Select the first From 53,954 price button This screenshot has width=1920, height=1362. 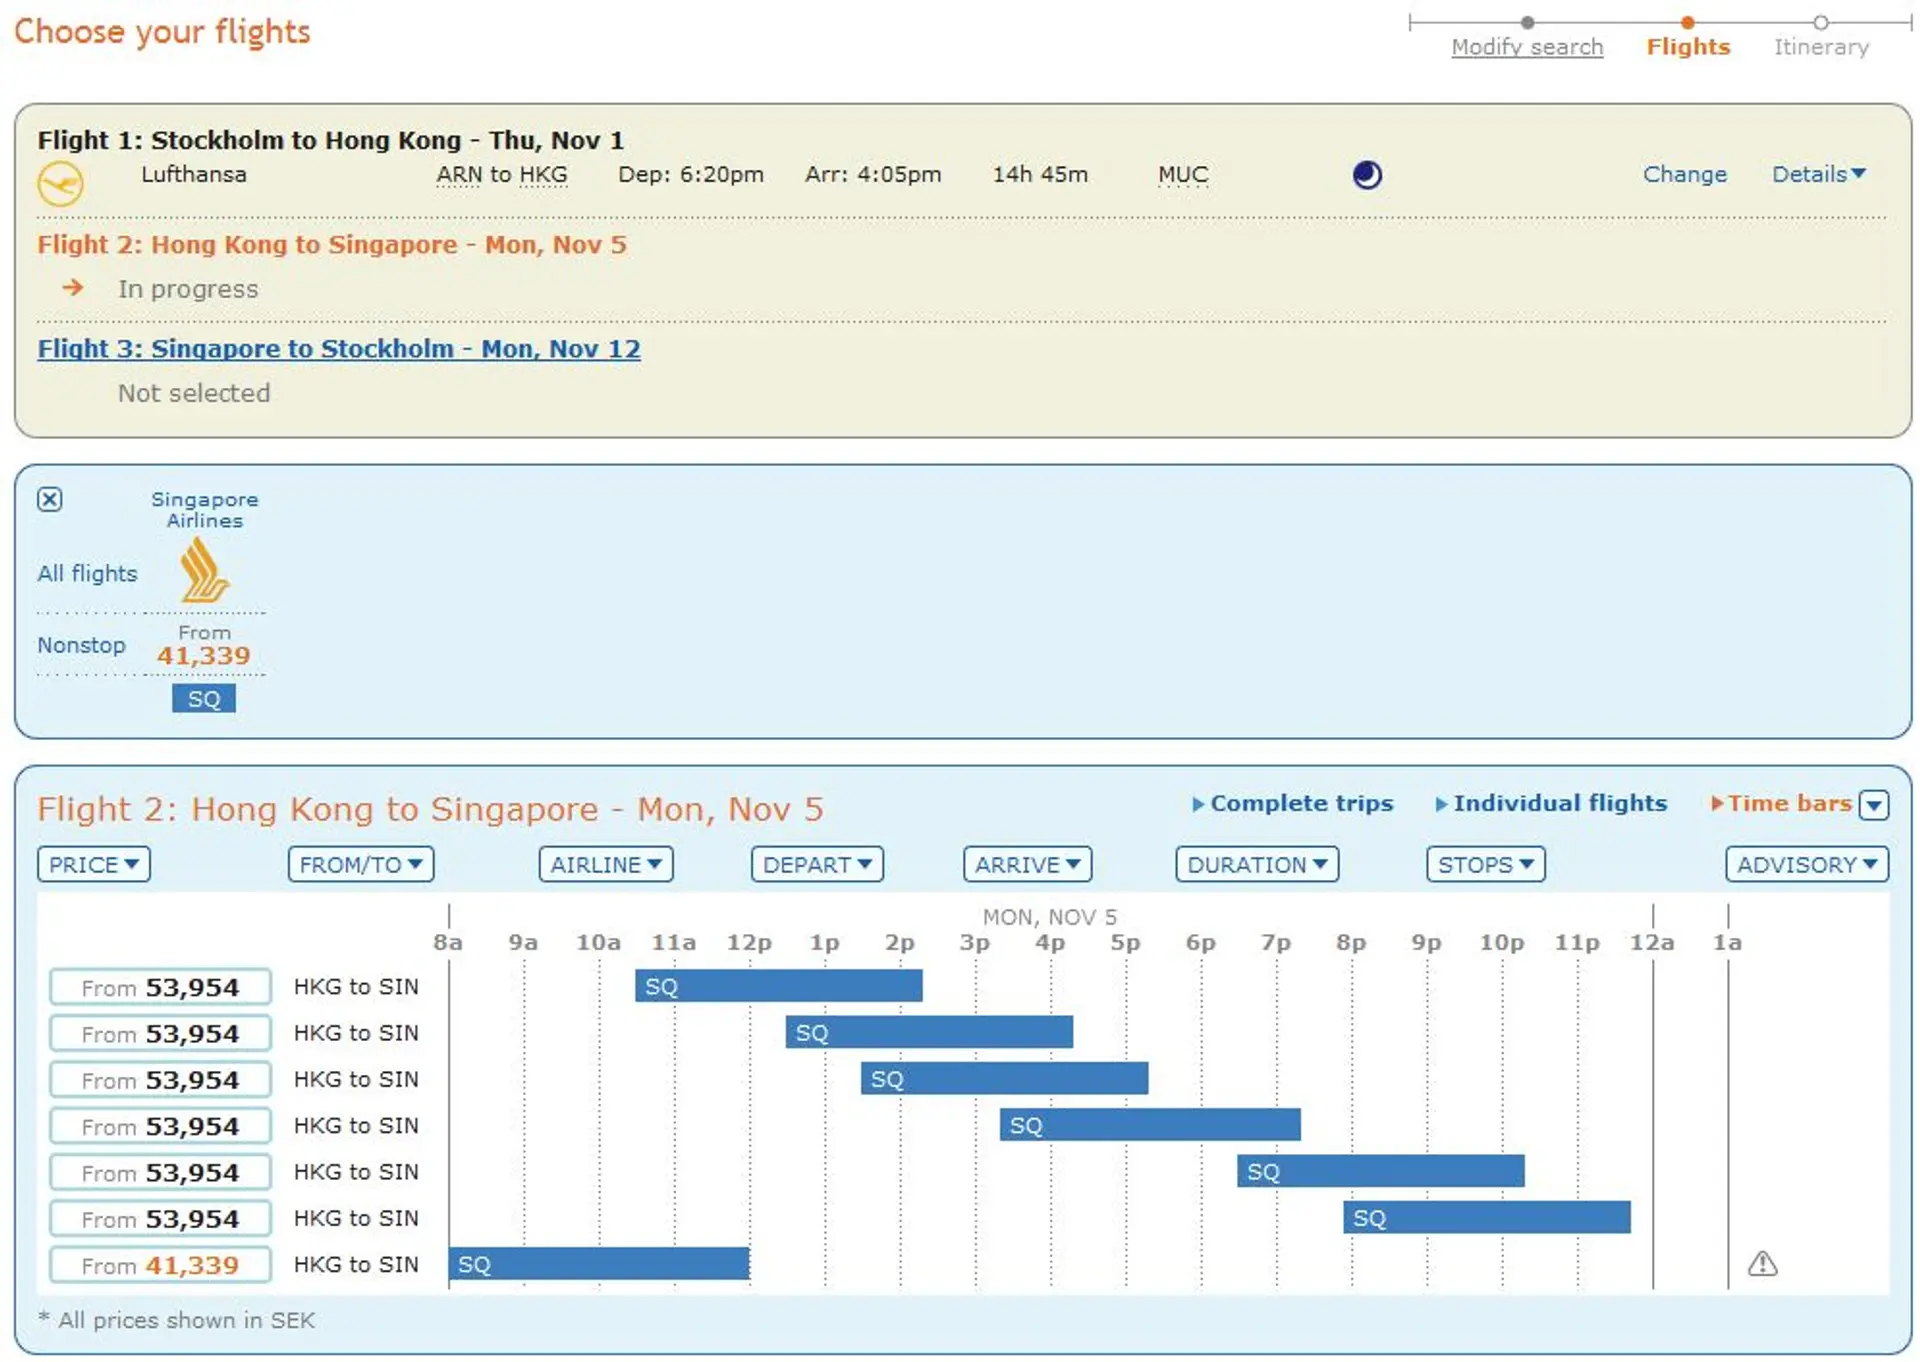pyautogui.click(x=160, y=987)
